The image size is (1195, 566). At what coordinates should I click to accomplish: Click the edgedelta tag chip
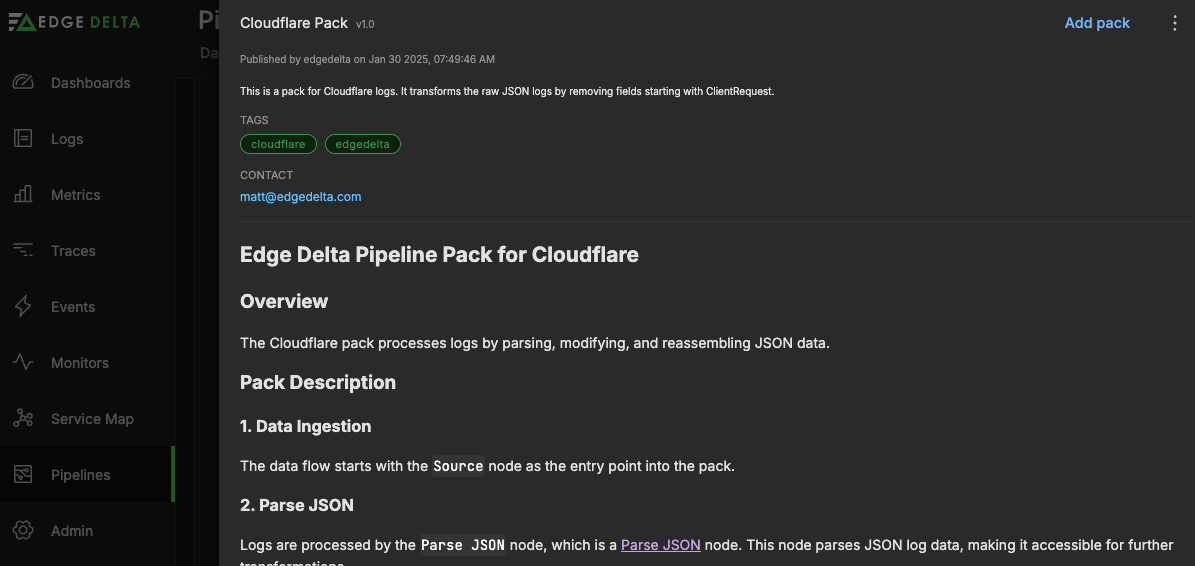pos(362,144)
